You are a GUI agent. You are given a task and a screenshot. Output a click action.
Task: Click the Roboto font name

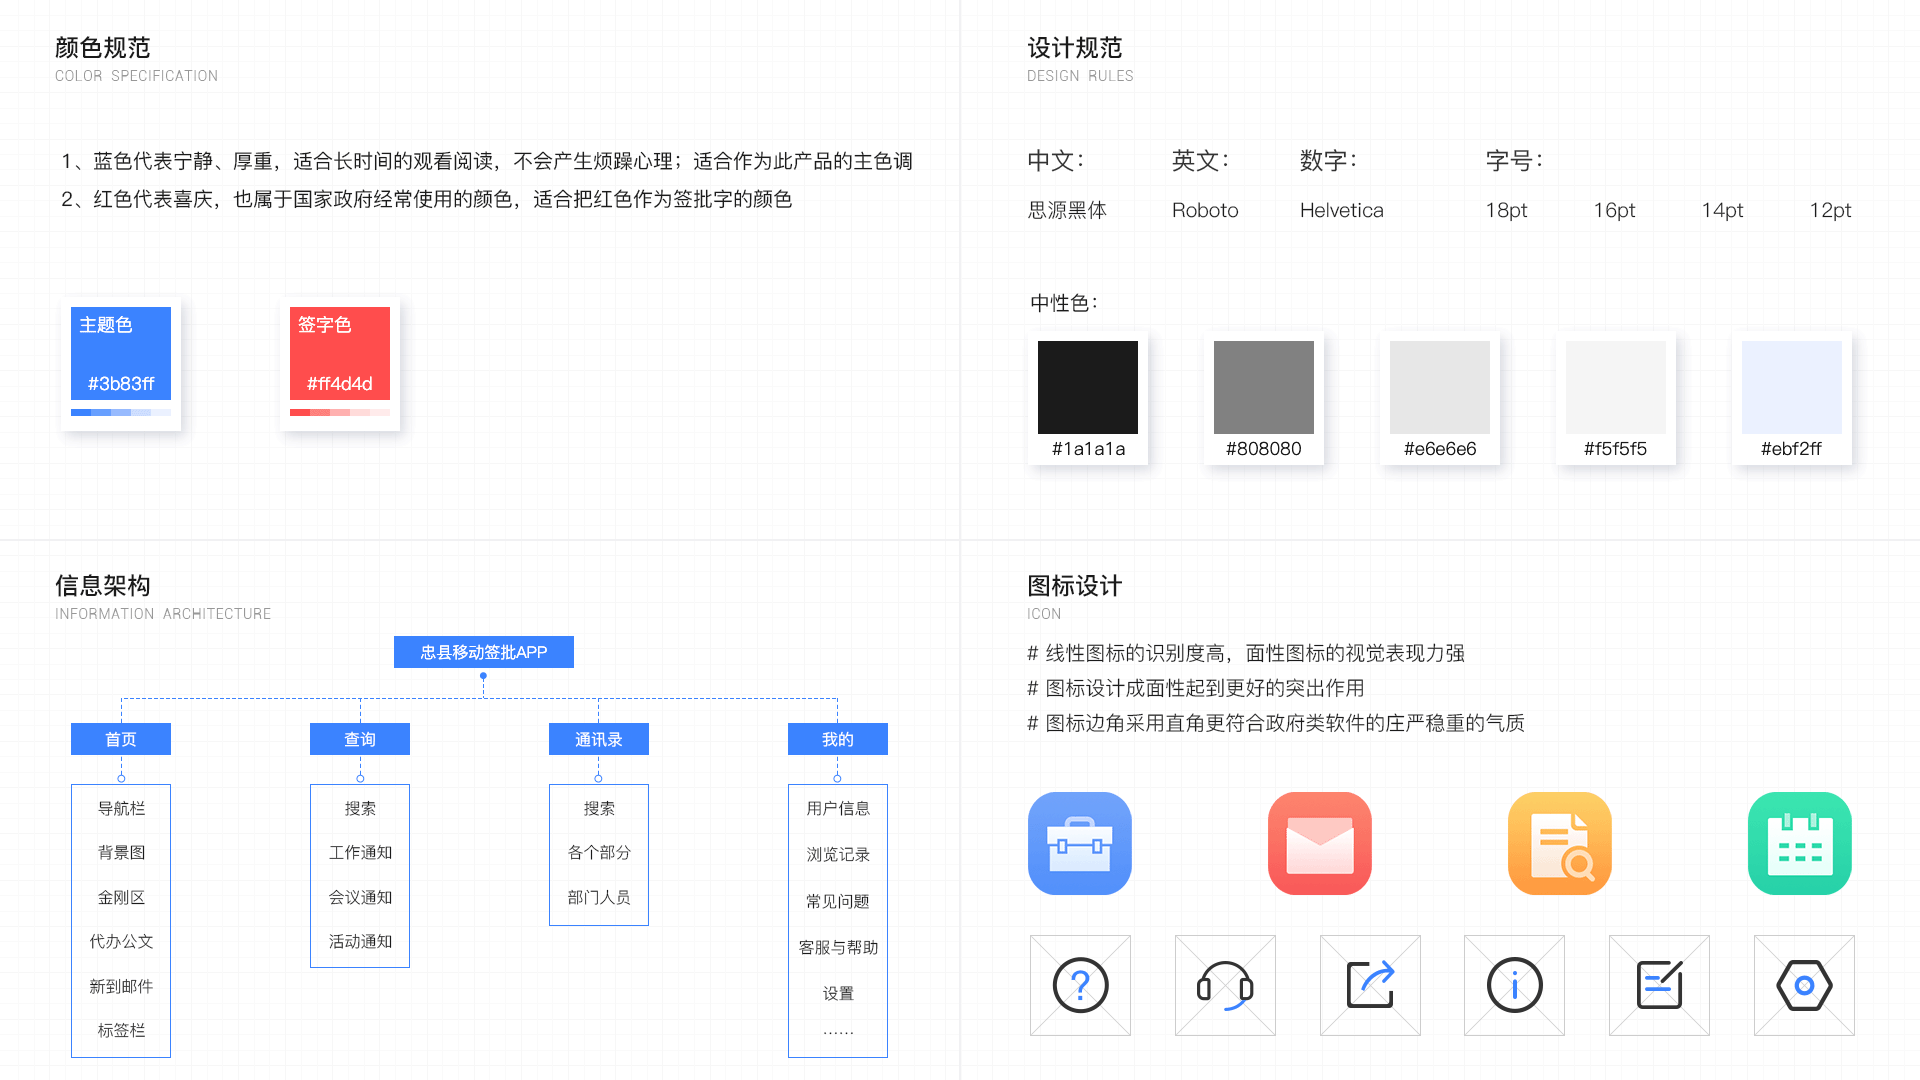pyautogui.click(x=1205, y=210)
